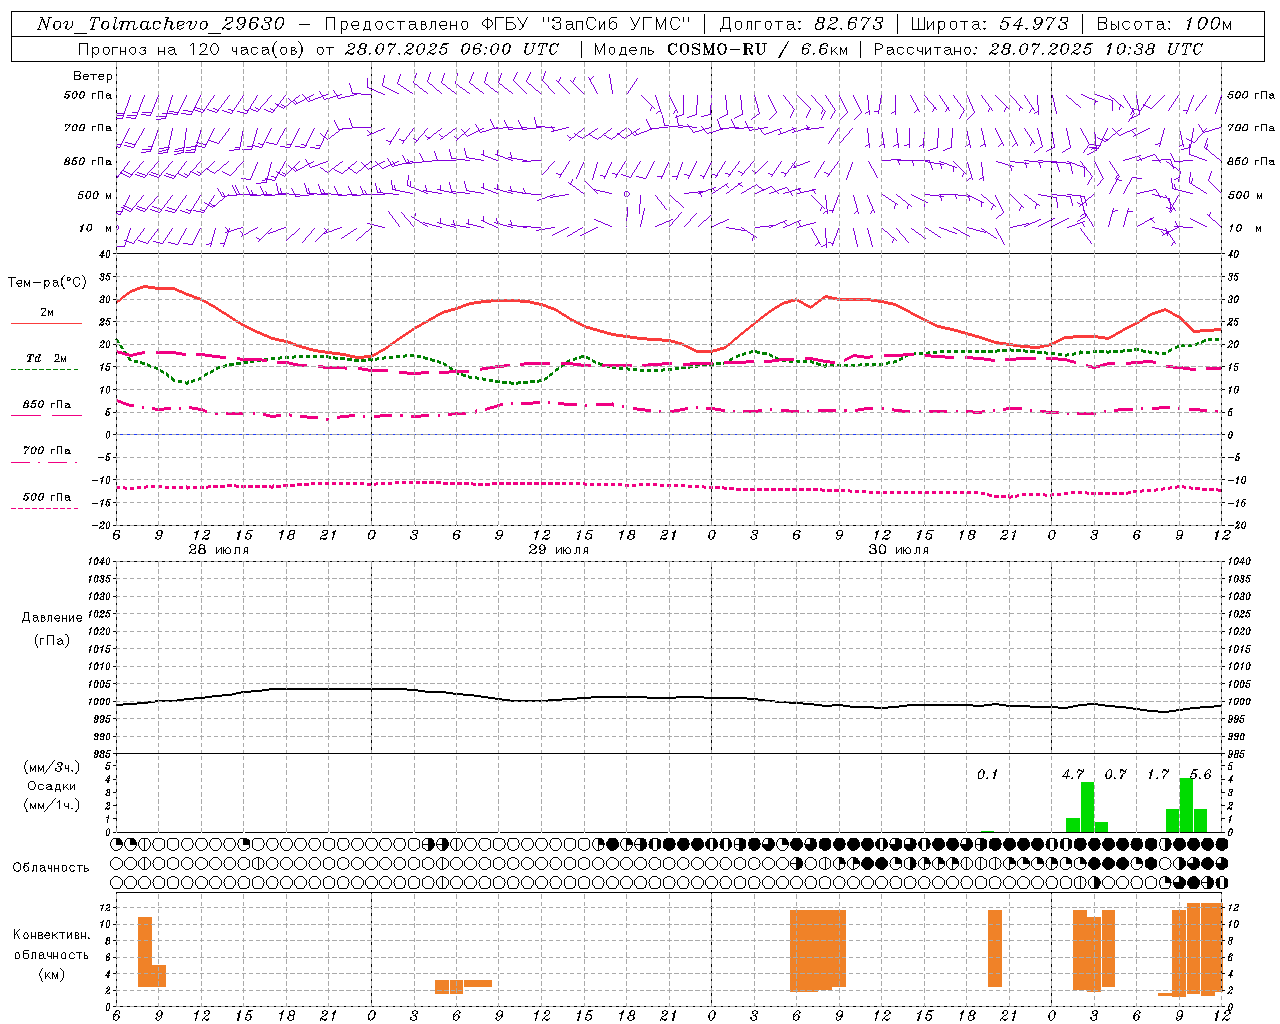Select the 'Долгота: 82.673' header value
The height and width of the screenshot is (1024, 1280).
pos(801,24)
